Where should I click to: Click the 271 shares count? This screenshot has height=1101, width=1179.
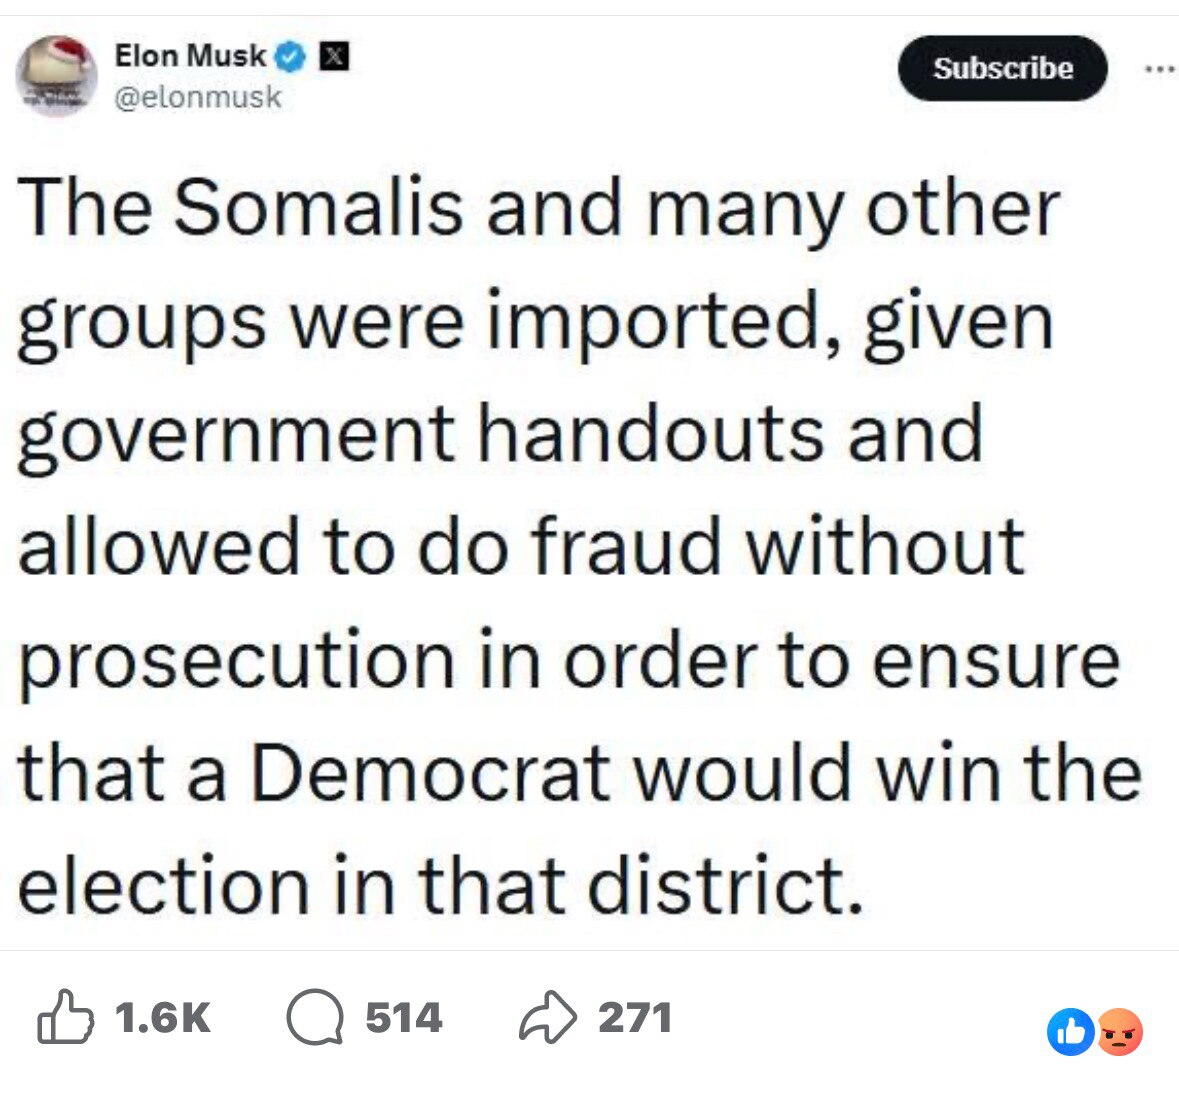635,1018
